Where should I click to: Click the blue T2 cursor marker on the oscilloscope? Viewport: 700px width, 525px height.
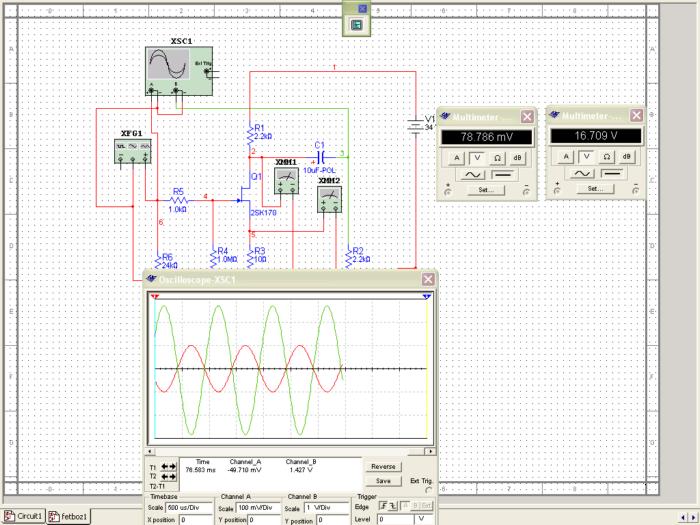point(427,297)
